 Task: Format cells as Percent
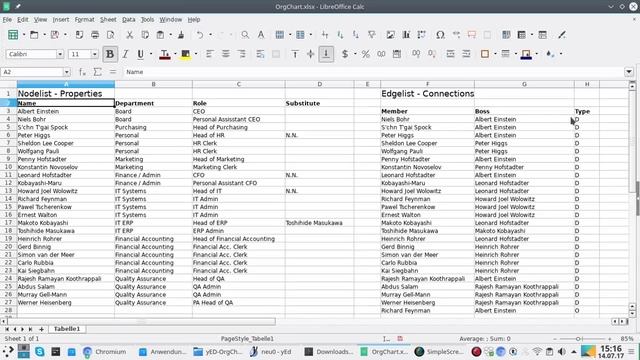pos(366,54)
